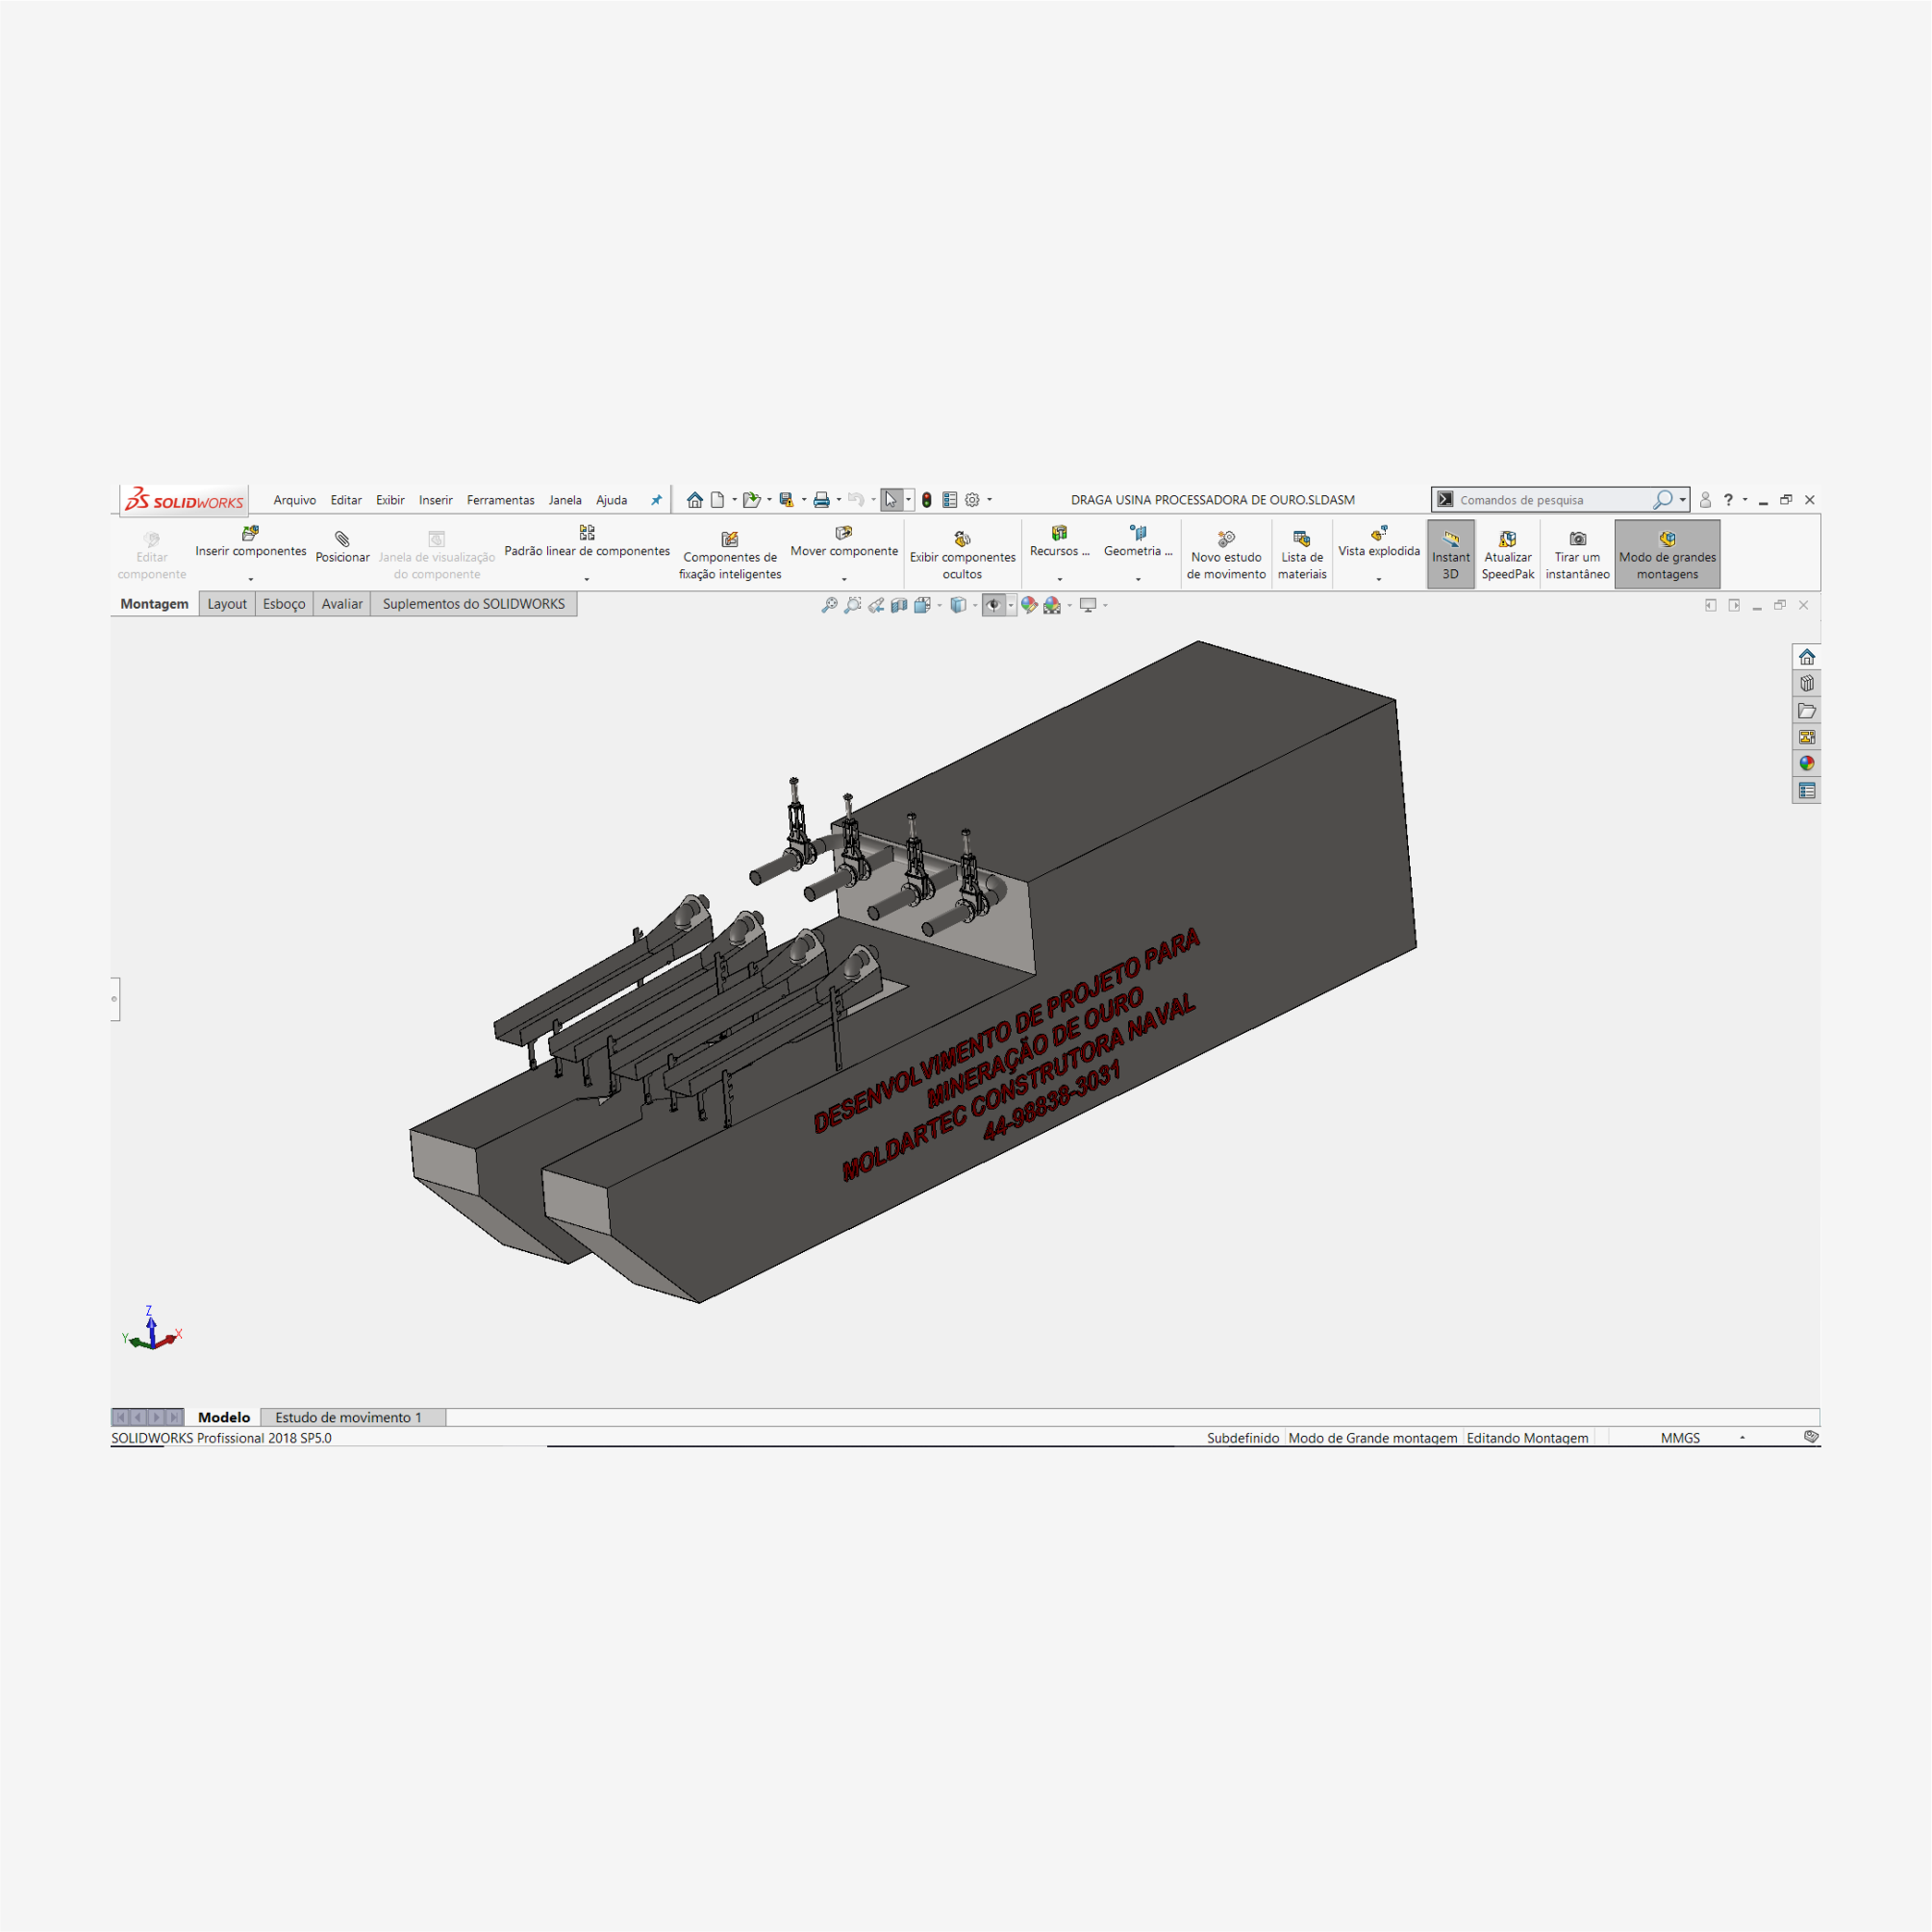Open the Geometria de referência tool

(x=1138, y=542)
